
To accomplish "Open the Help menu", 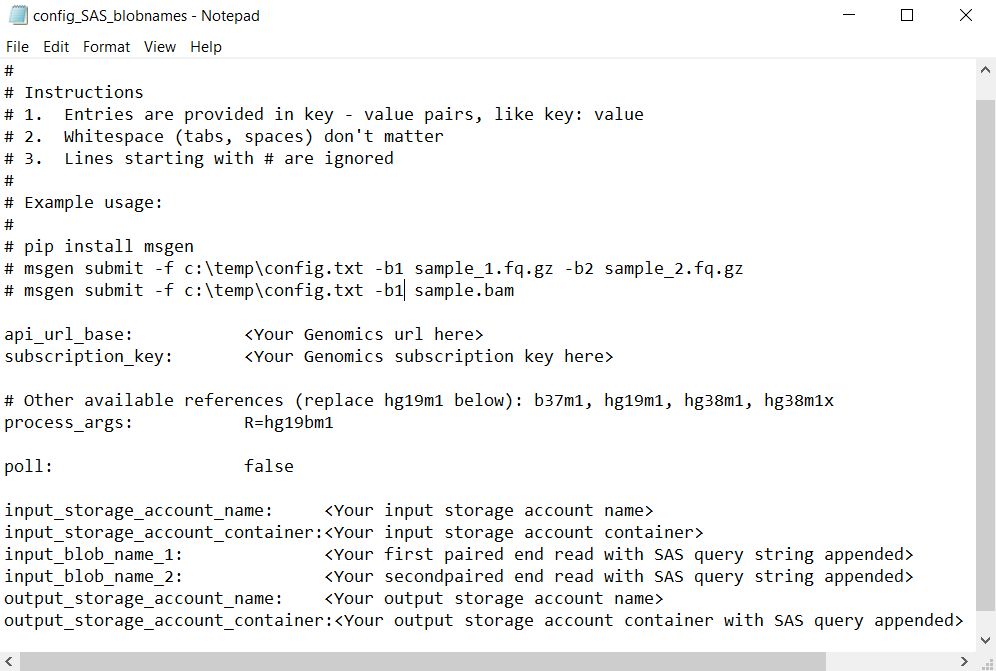I will pos(205,46).
